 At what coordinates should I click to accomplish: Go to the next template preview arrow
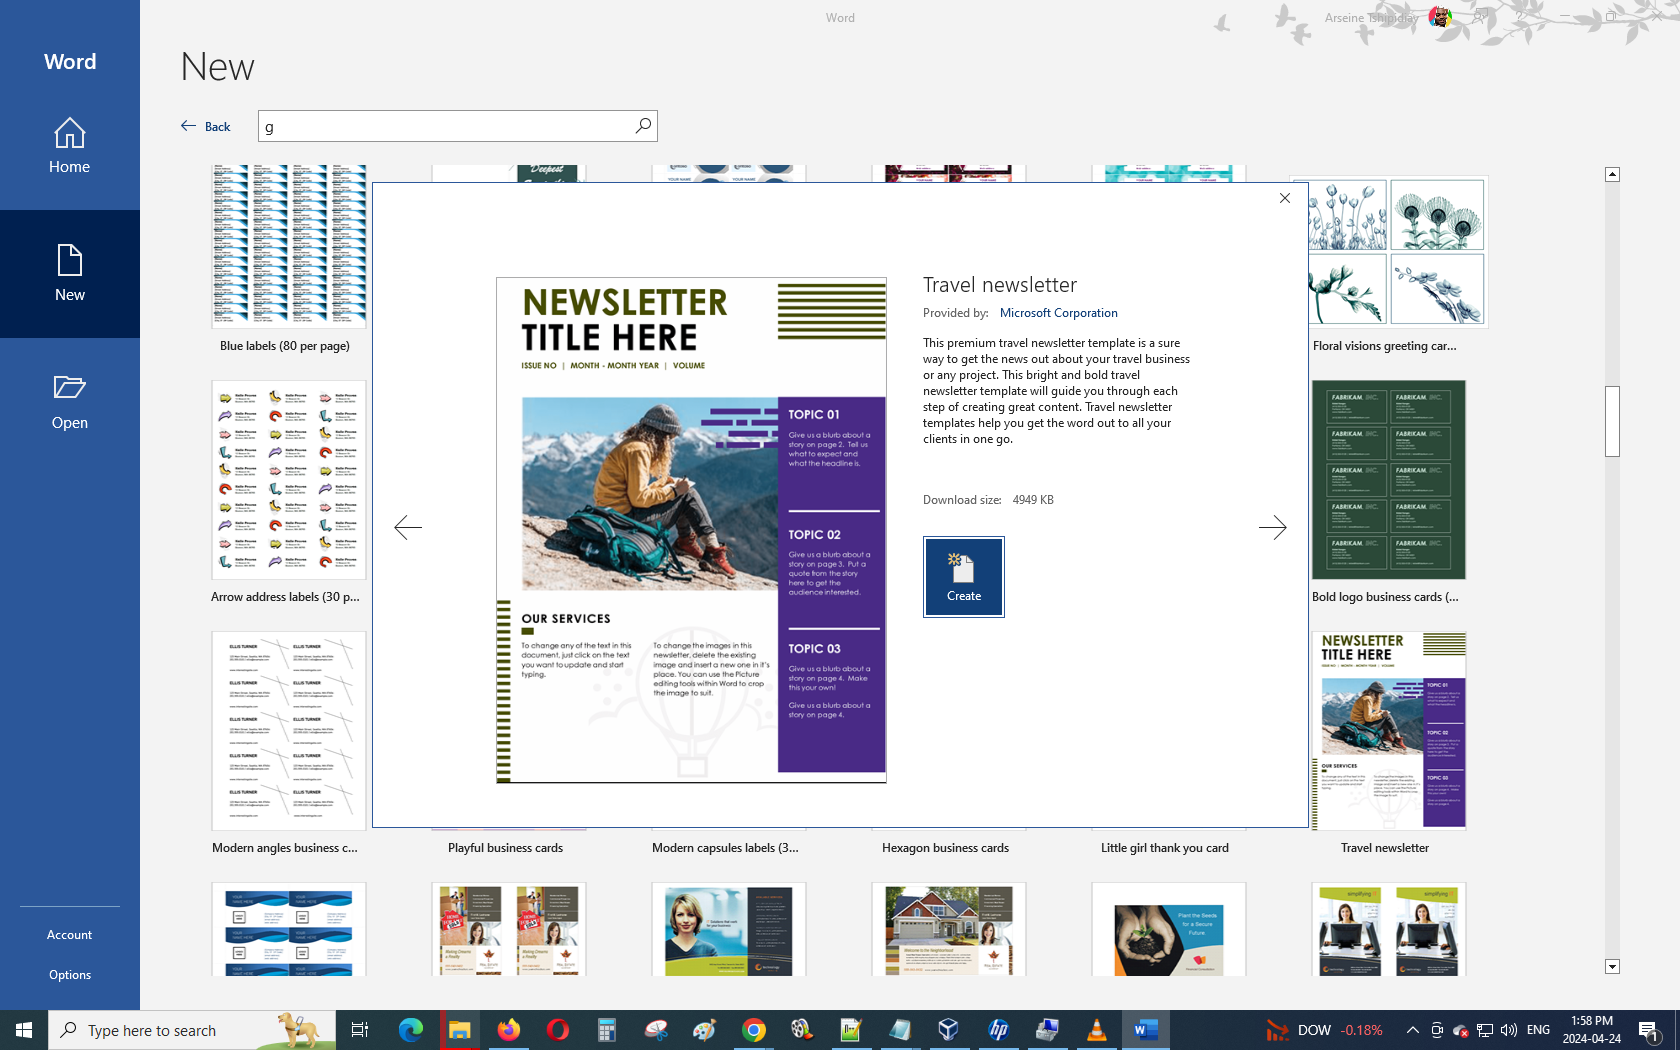click(x=1272, y=527)
